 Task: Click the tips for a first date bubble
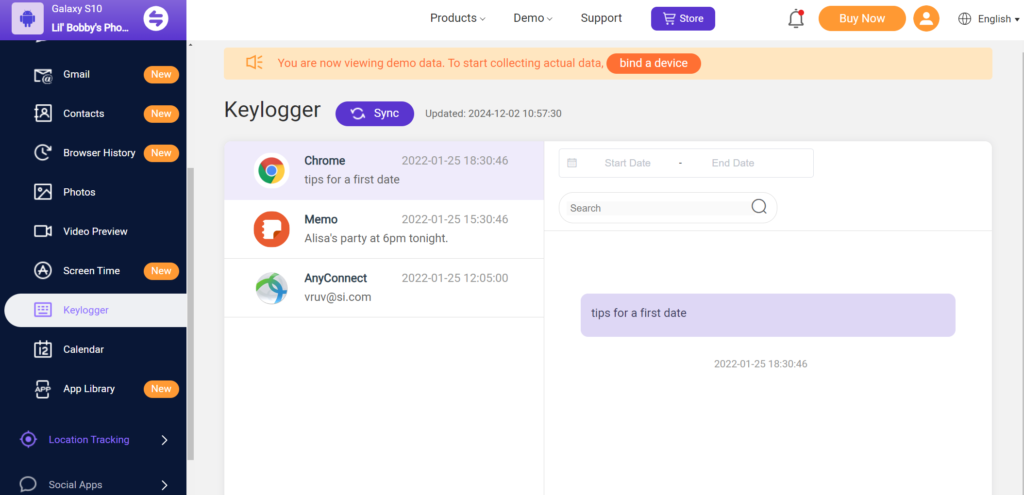pyautogui.click(x=768, y=315)
